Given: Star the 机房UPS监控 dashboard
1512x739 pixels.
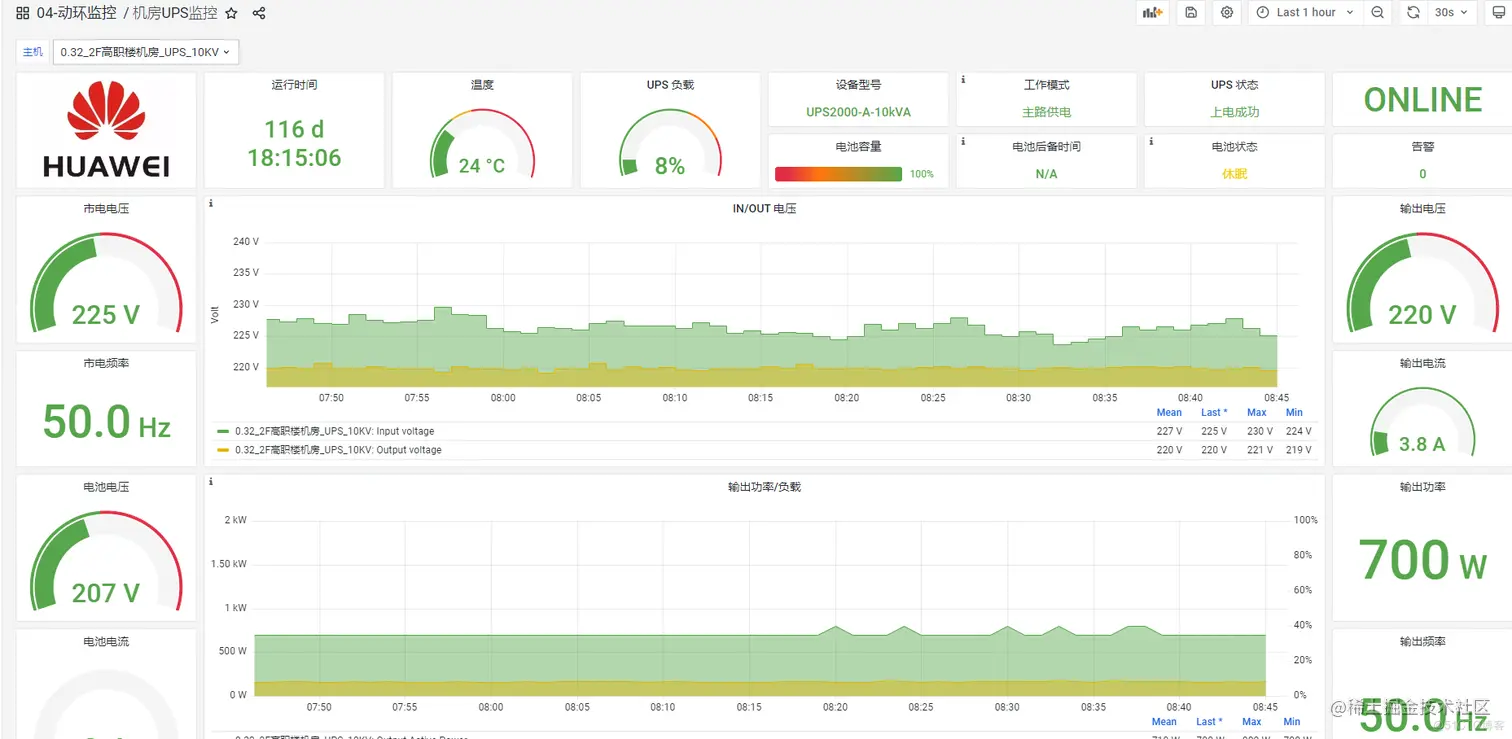Looking at the screenshot, I should 232,13.
